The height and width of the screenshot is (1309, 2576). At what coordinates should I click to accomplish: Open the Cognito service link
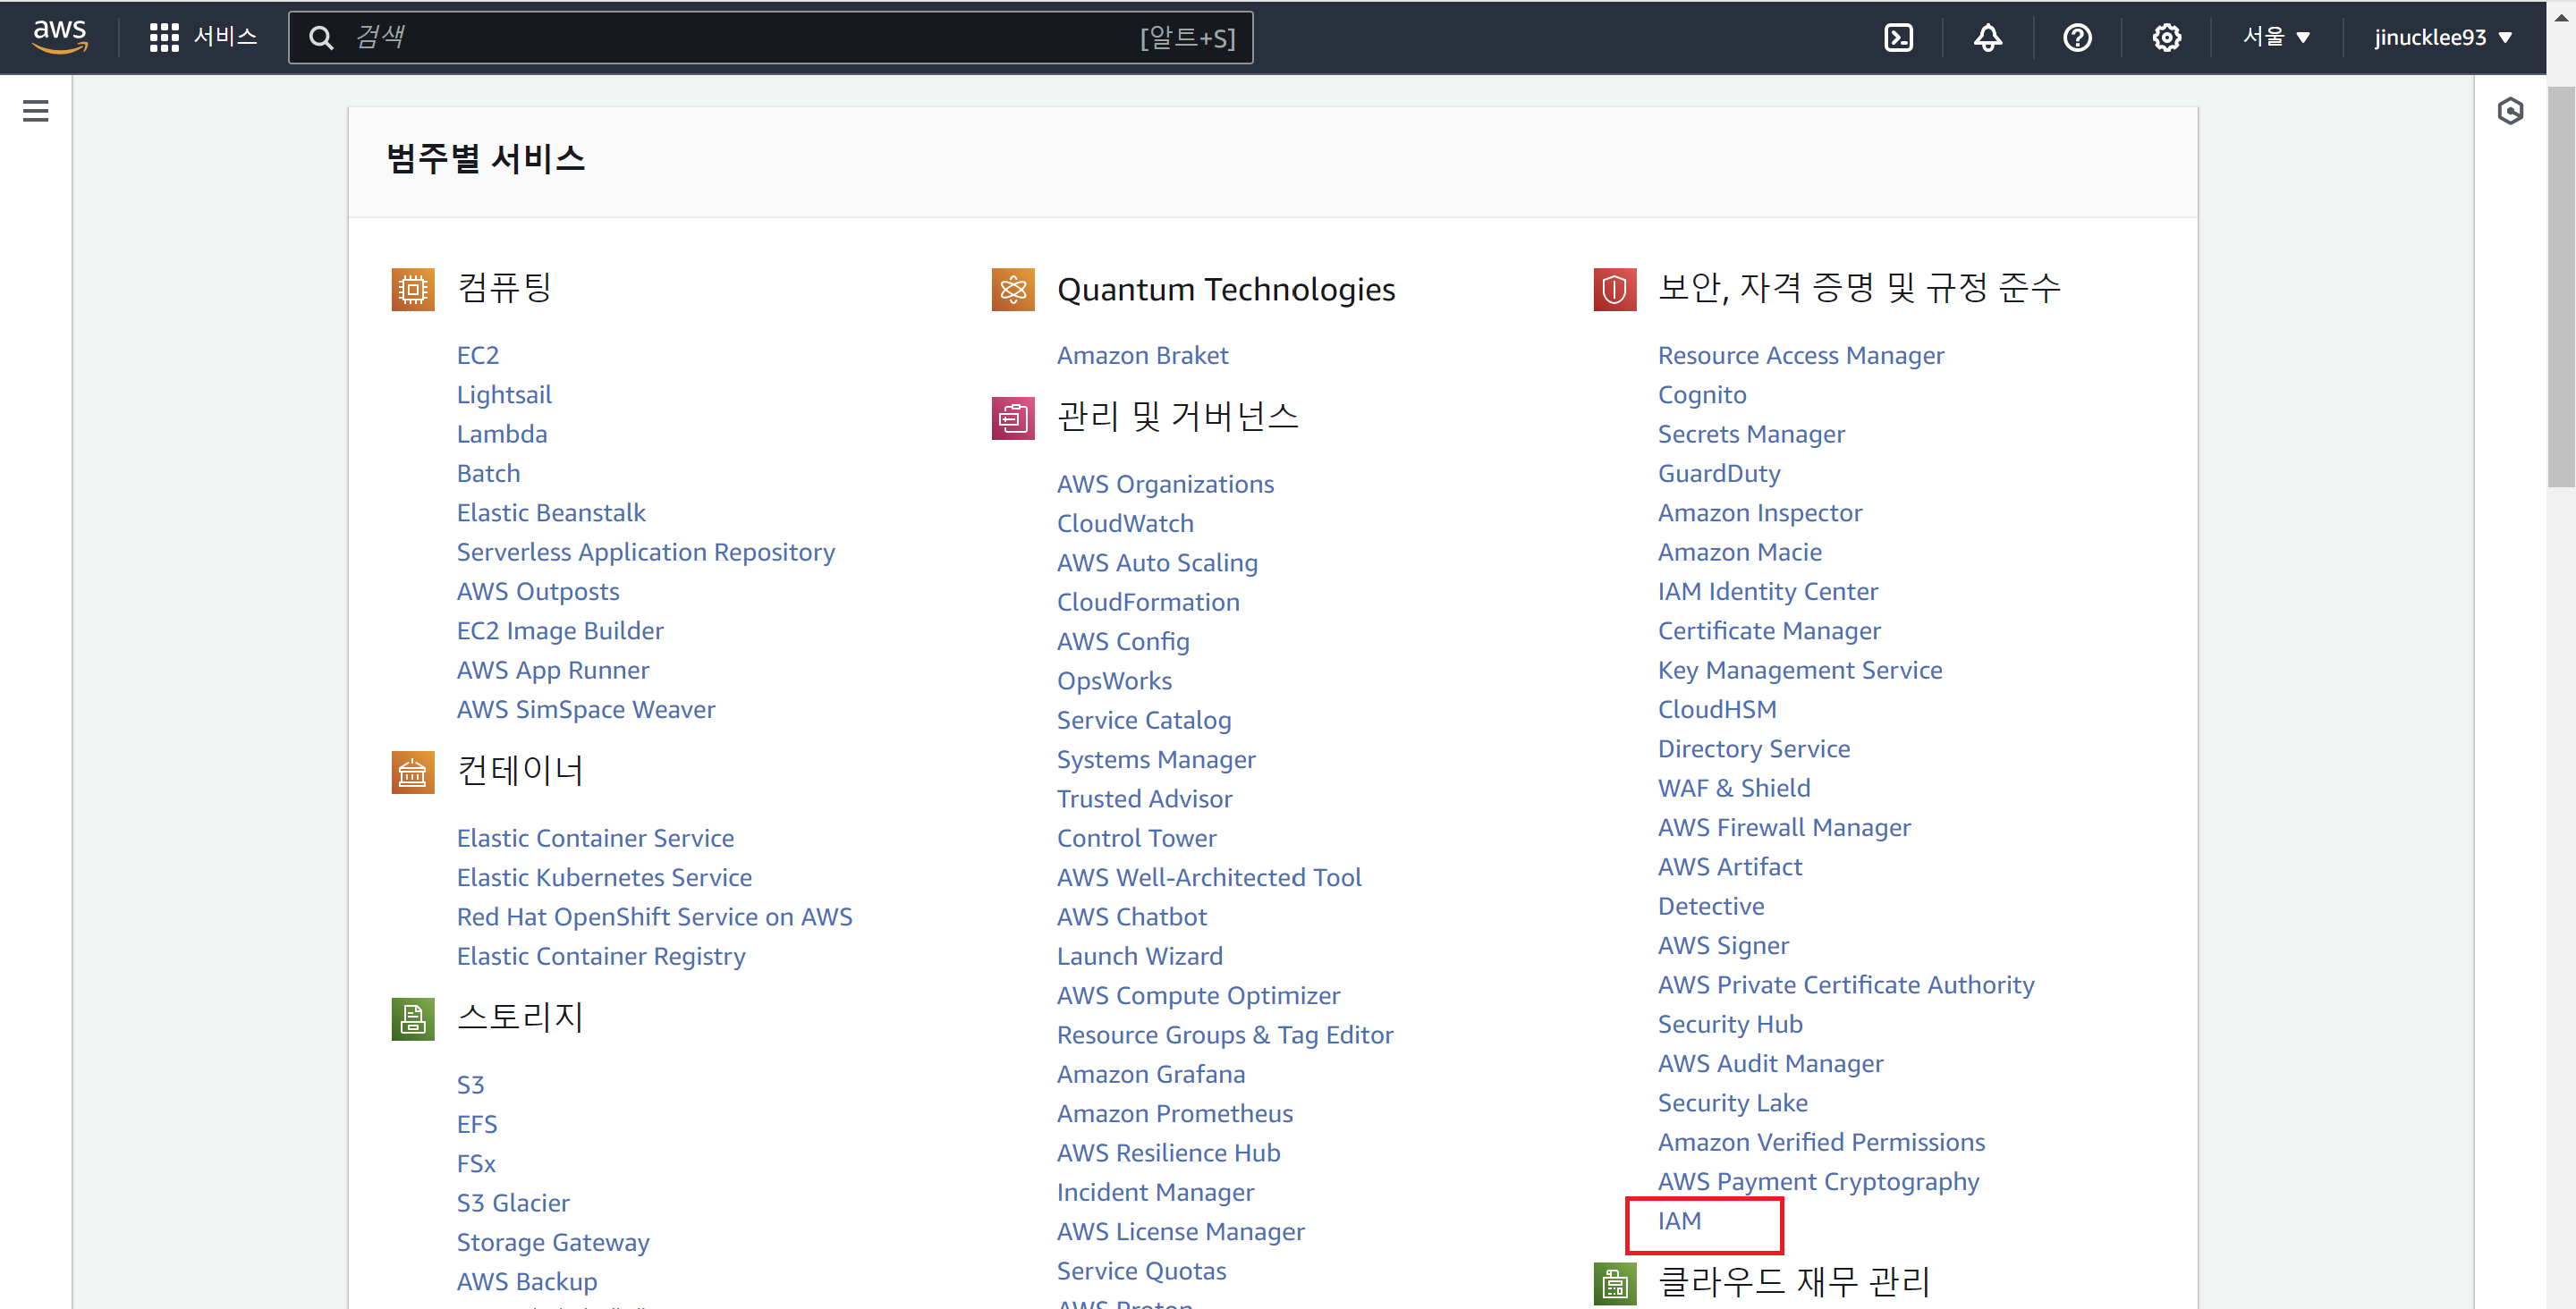click(1701, 394)
